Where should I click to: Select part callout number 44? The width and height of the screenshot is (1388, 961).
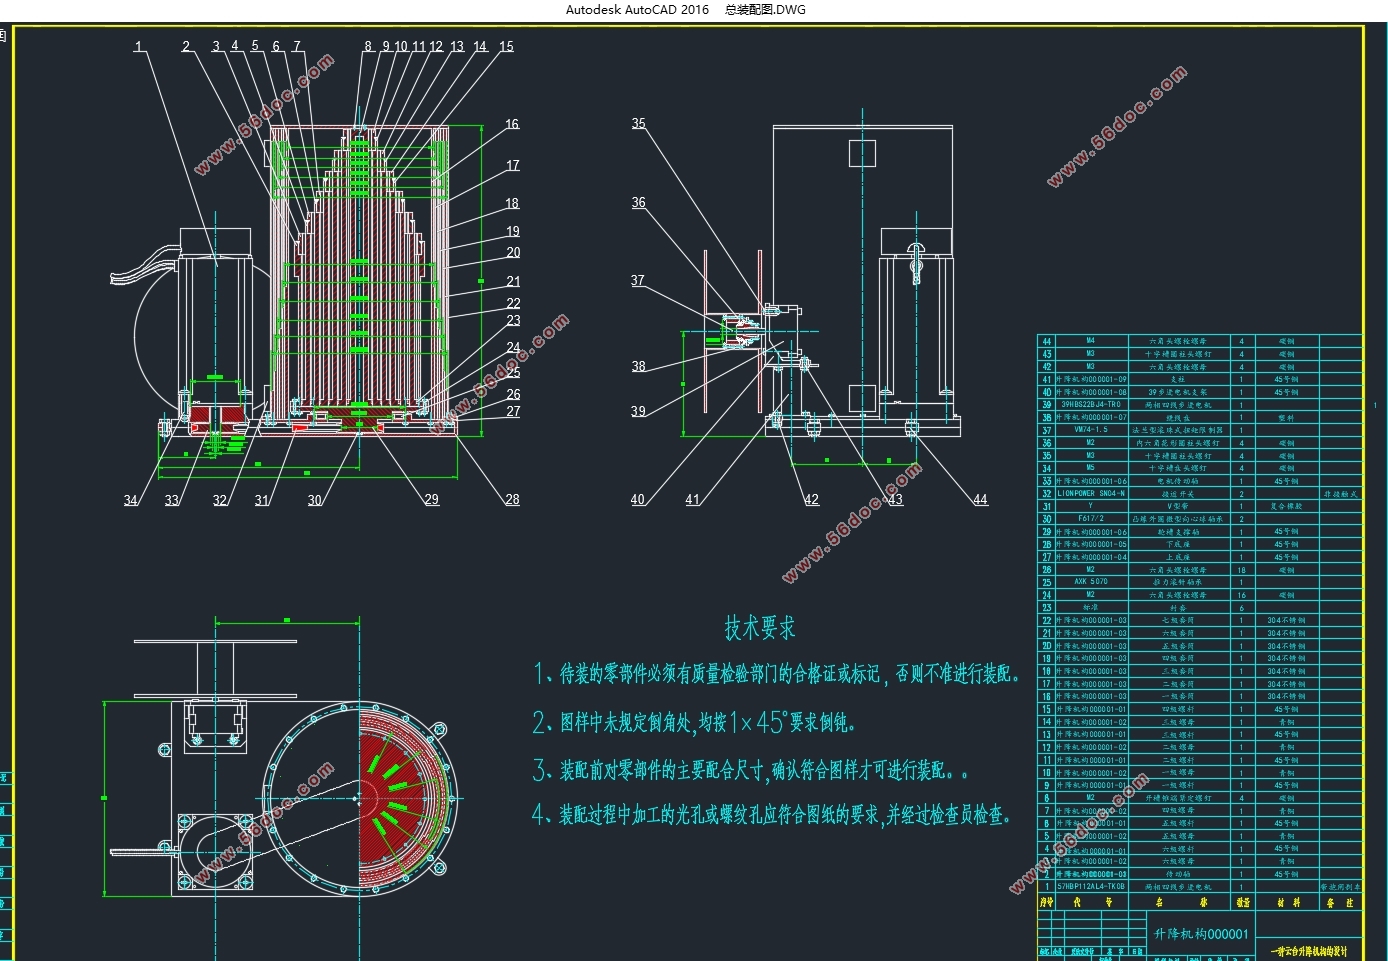980,499
